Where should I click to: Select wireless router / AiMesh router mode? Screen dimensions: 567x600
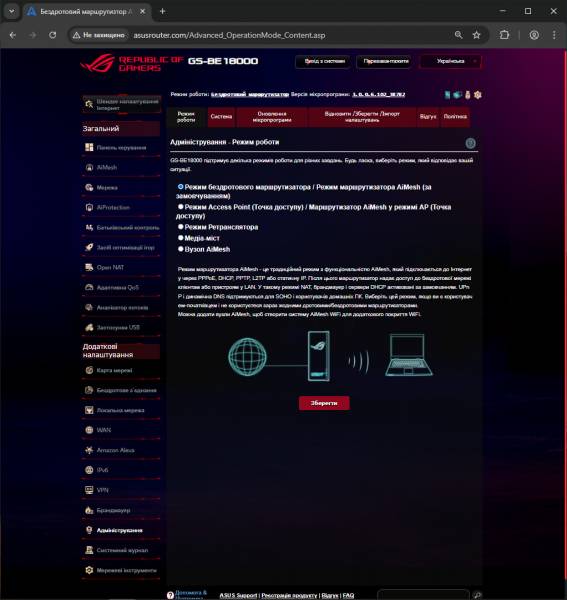click(x=181, y=187)
